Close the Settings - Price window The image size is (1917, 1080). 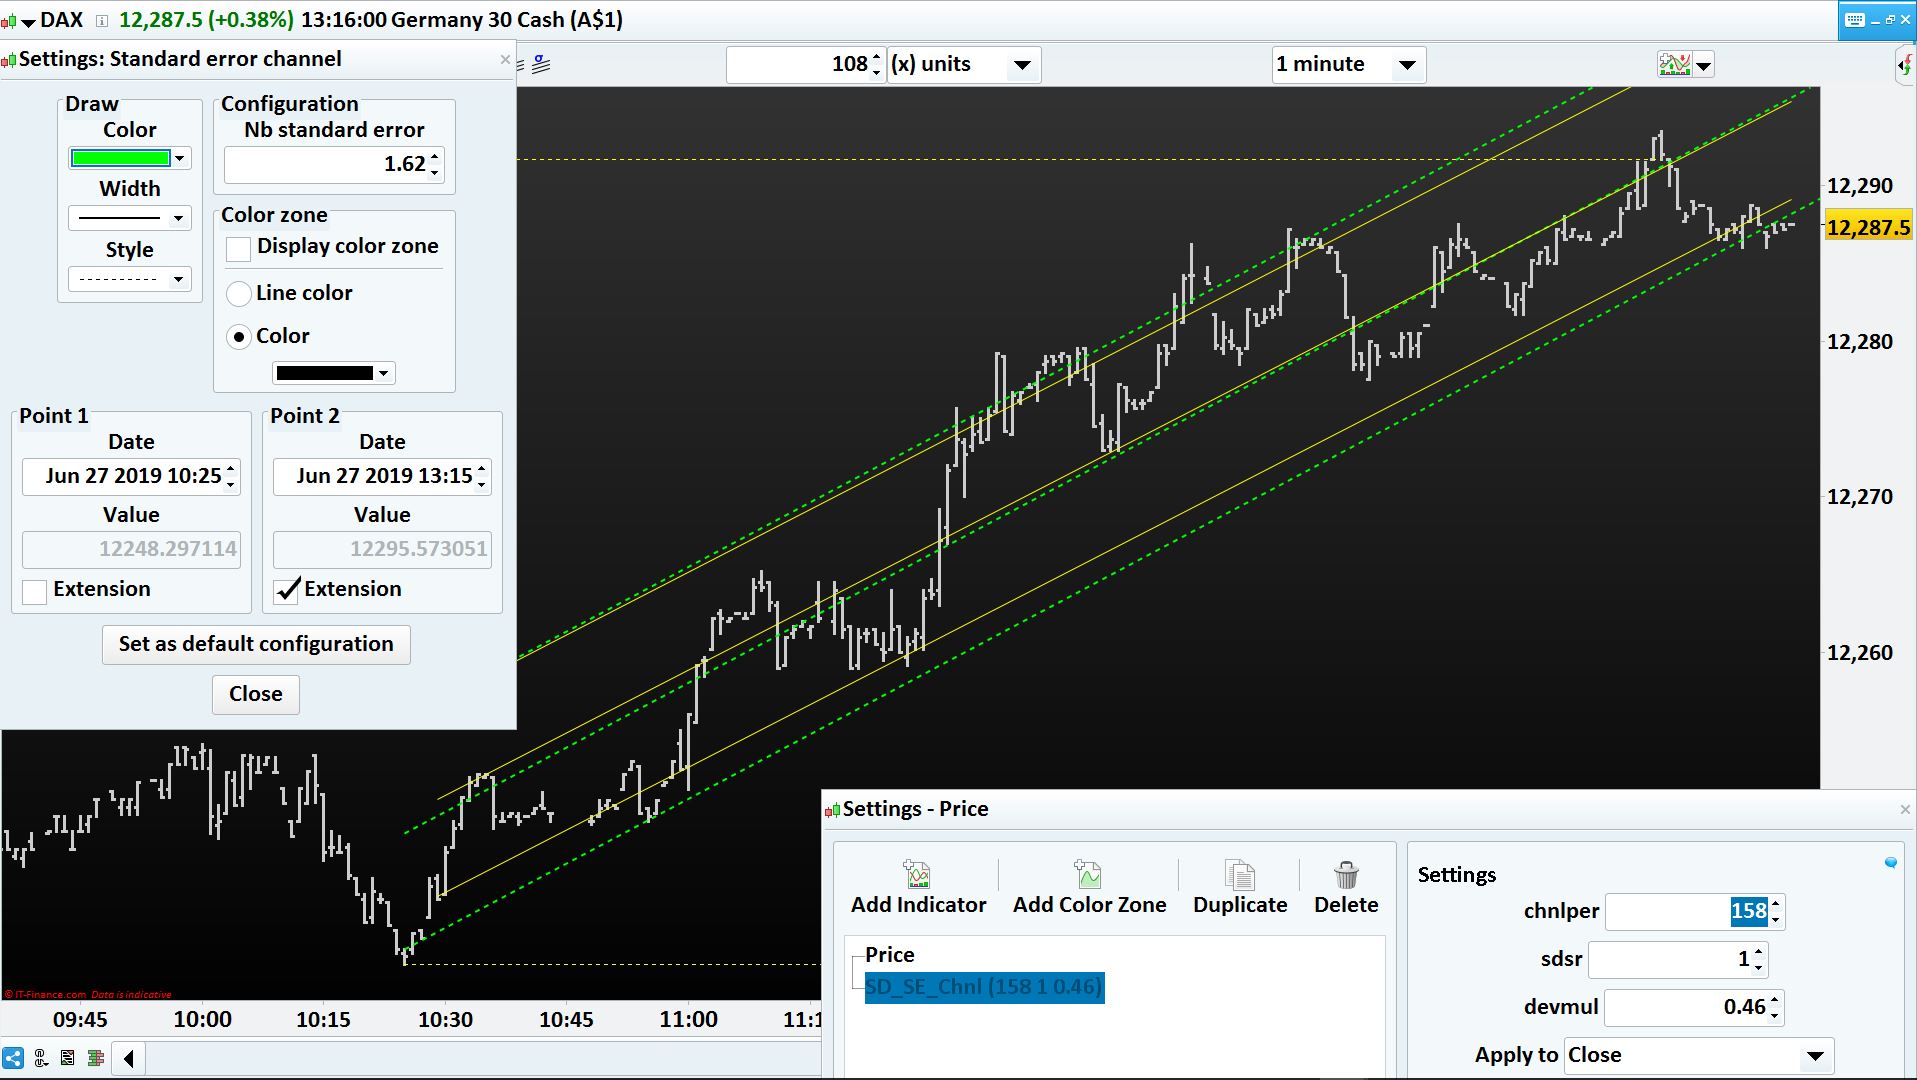click(x=1905, y=809)
